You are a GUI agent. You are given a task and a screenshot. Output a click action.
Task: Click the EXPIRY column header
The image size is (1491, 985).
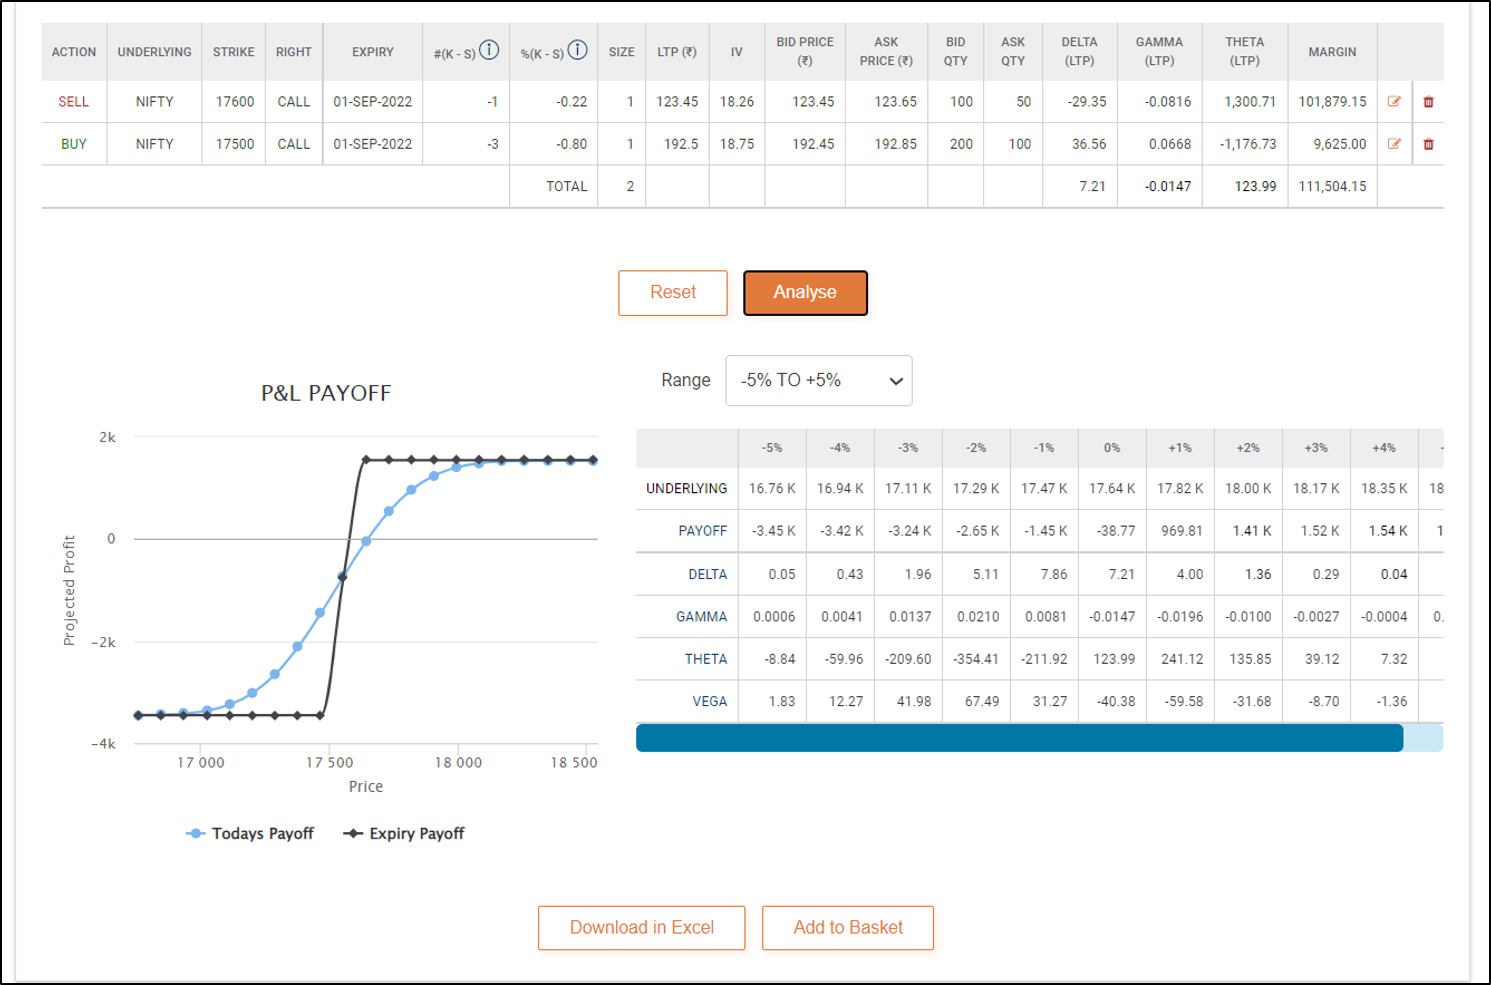coord(372,52)
